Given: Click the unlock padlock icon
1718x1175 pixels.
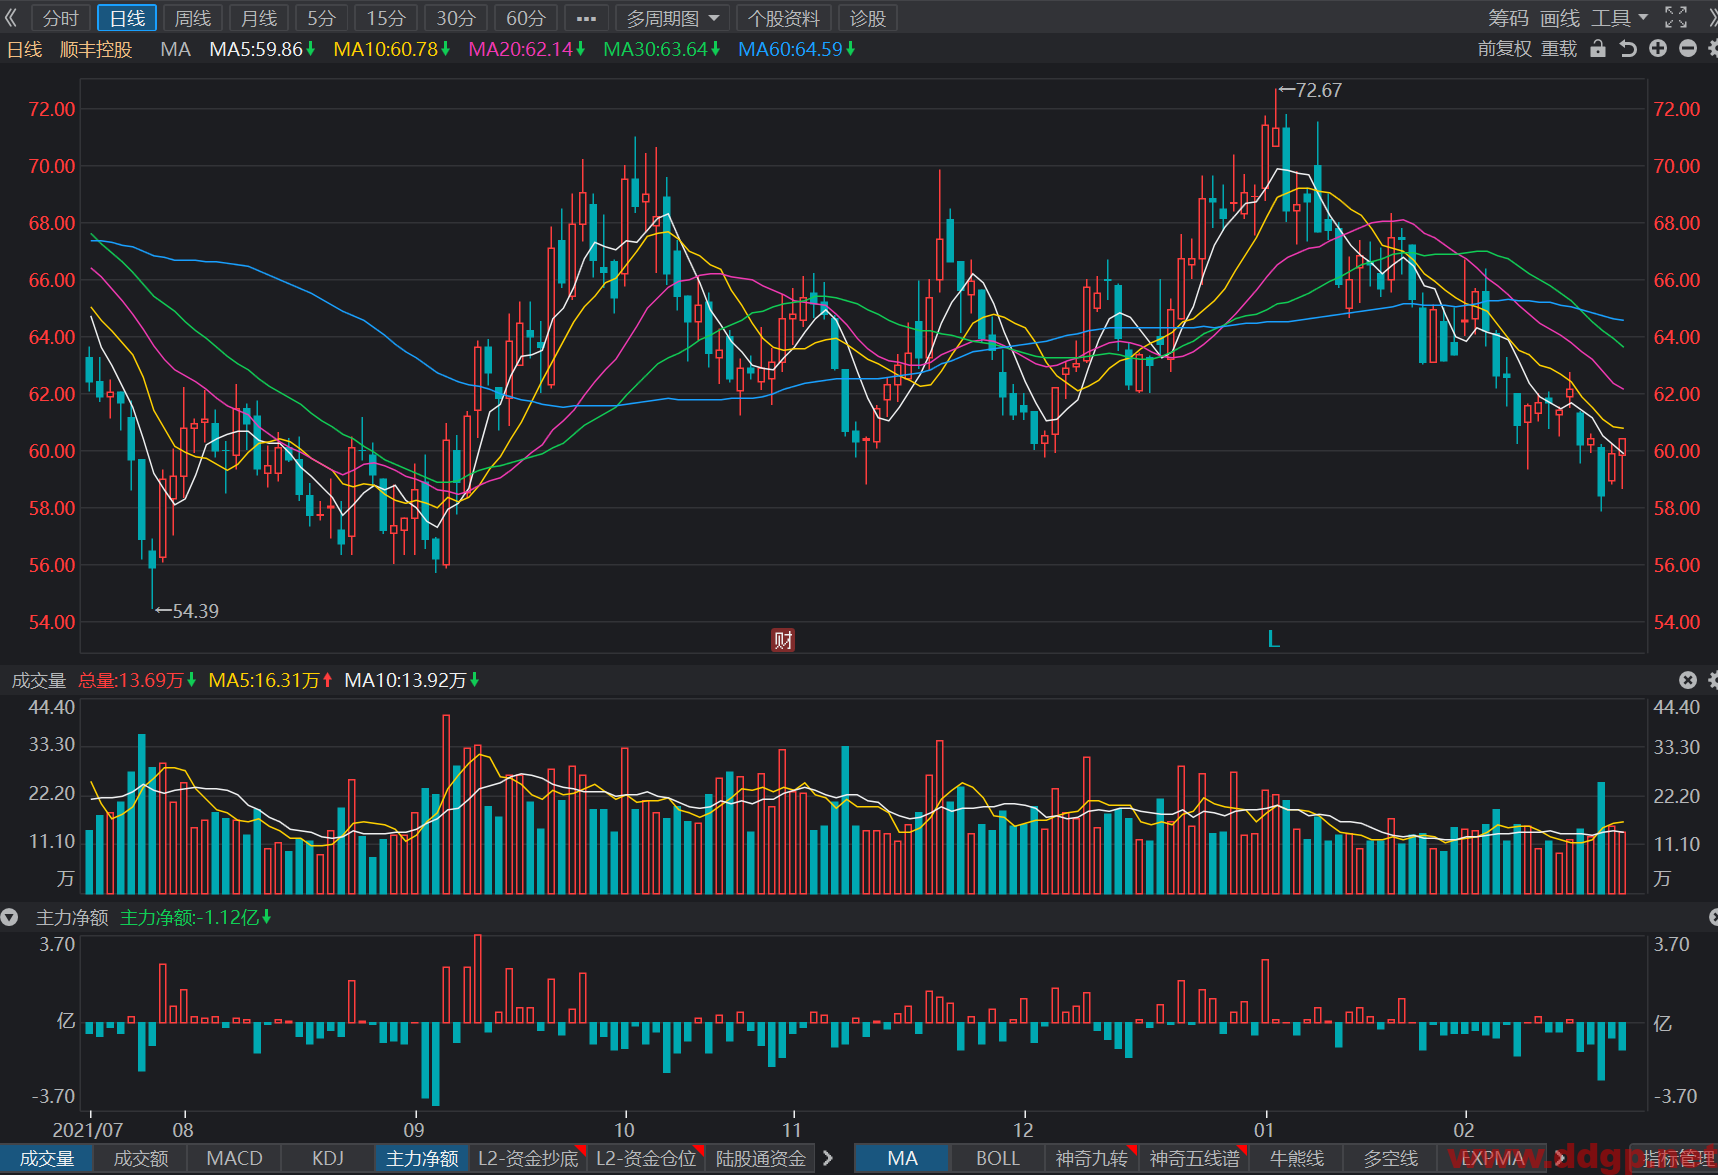Looking at the screenshot, I should tap(1598, 48).
